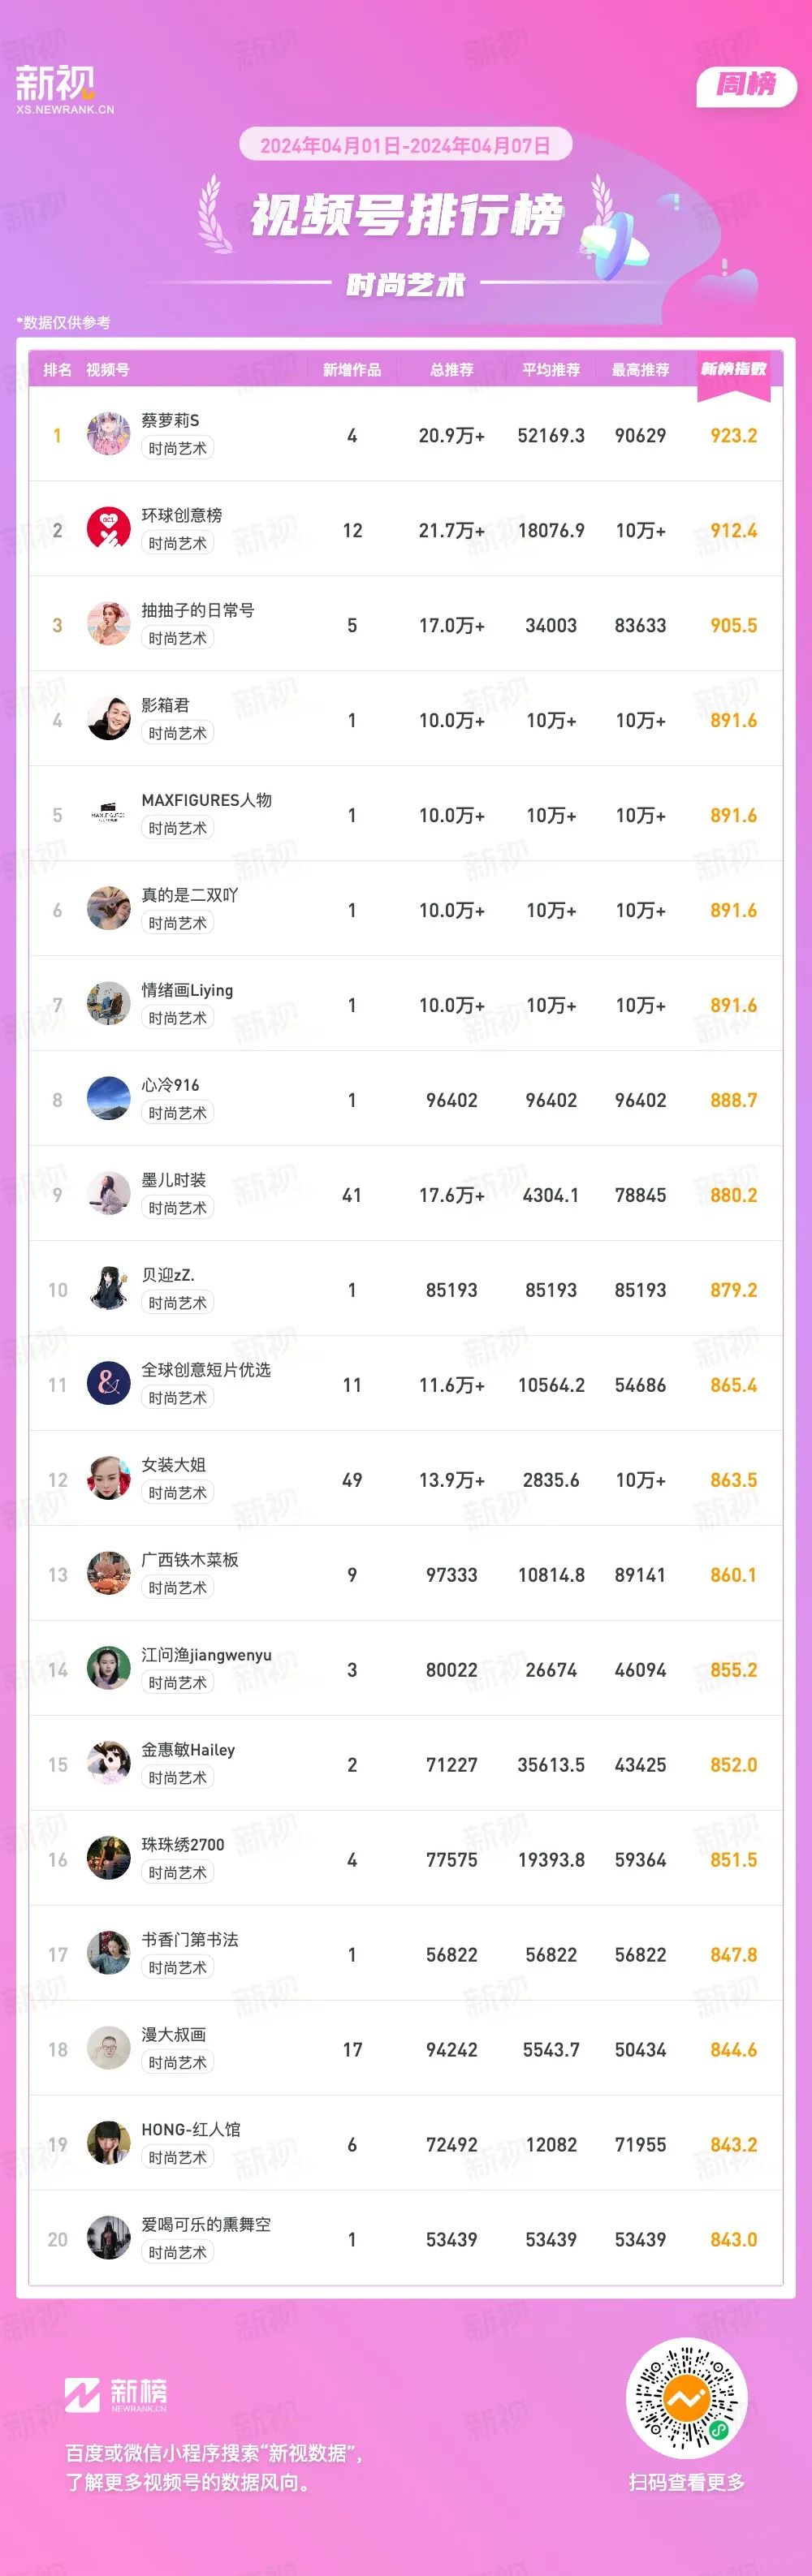812x2576 pixels.
Task: Sort by 总推荐 column header
Action: 451,370
